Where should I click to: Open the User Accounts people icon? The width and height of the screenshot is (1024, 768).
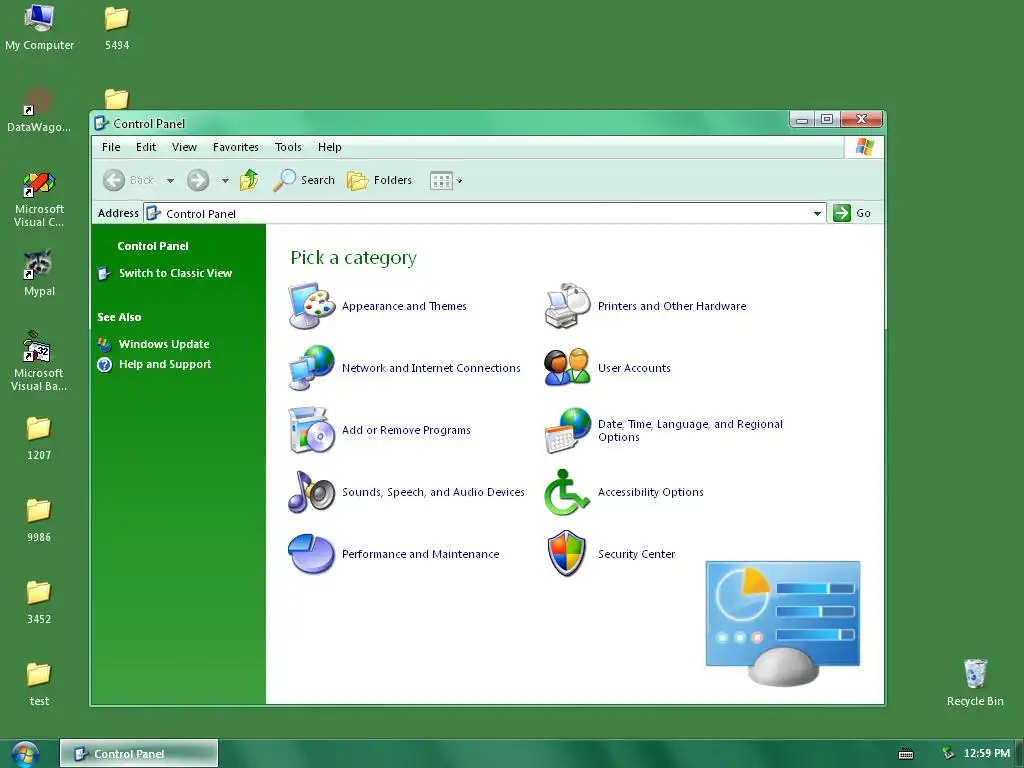pyautogui.click(x=567, y=368)
